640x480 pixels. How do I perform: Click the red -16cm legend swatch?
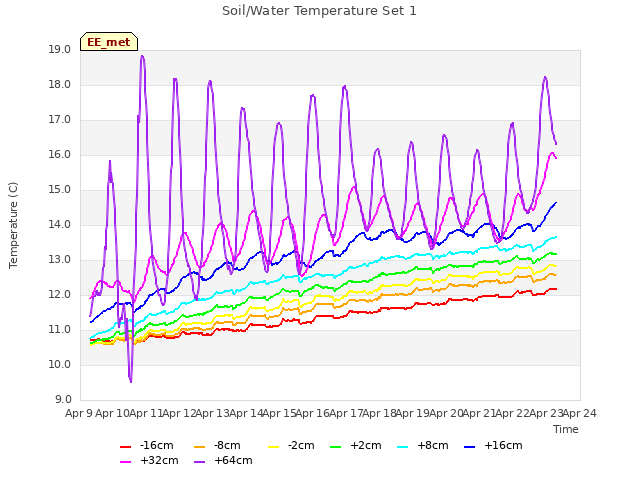click(x=126, y=447)
